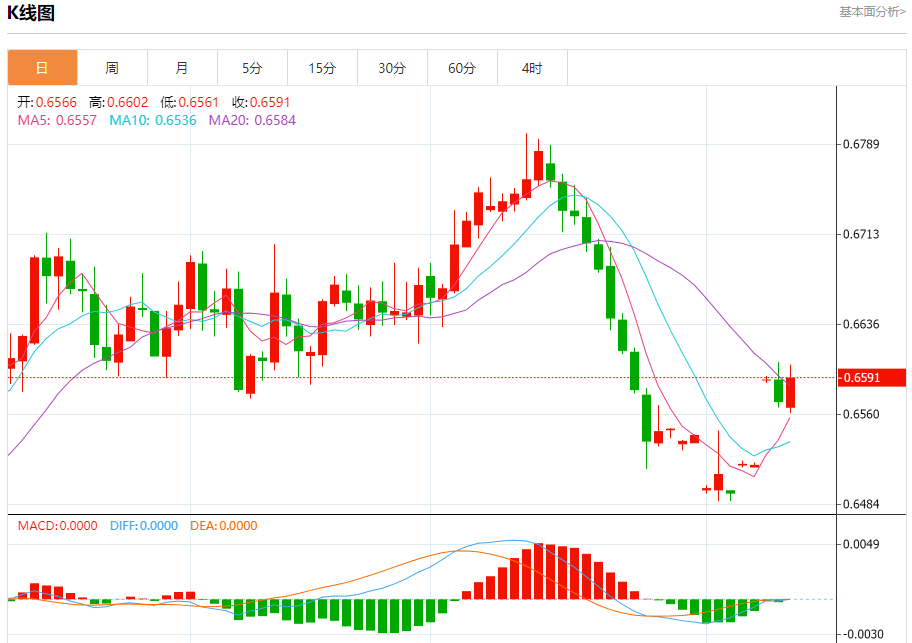912x643 pixels.
Task: Click the MA5: 0.6557 label
Action: click(57, 120)
